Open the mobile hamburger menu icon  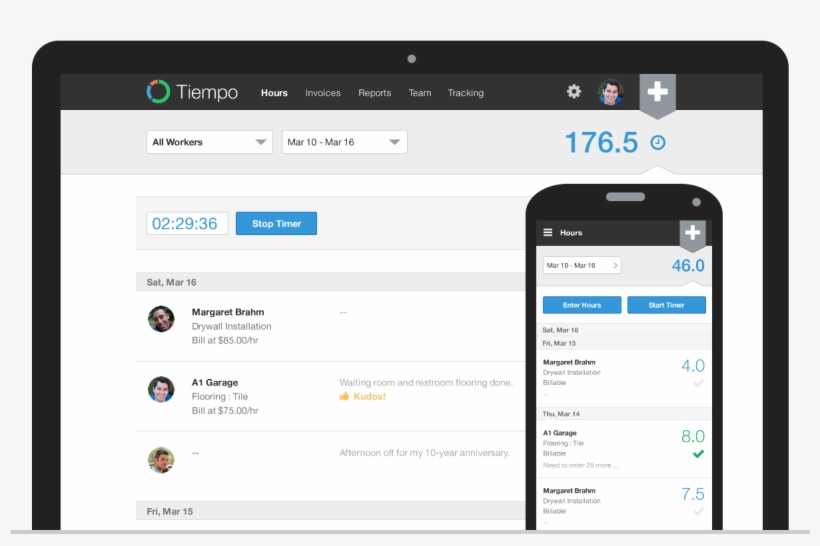click(547, 233)
